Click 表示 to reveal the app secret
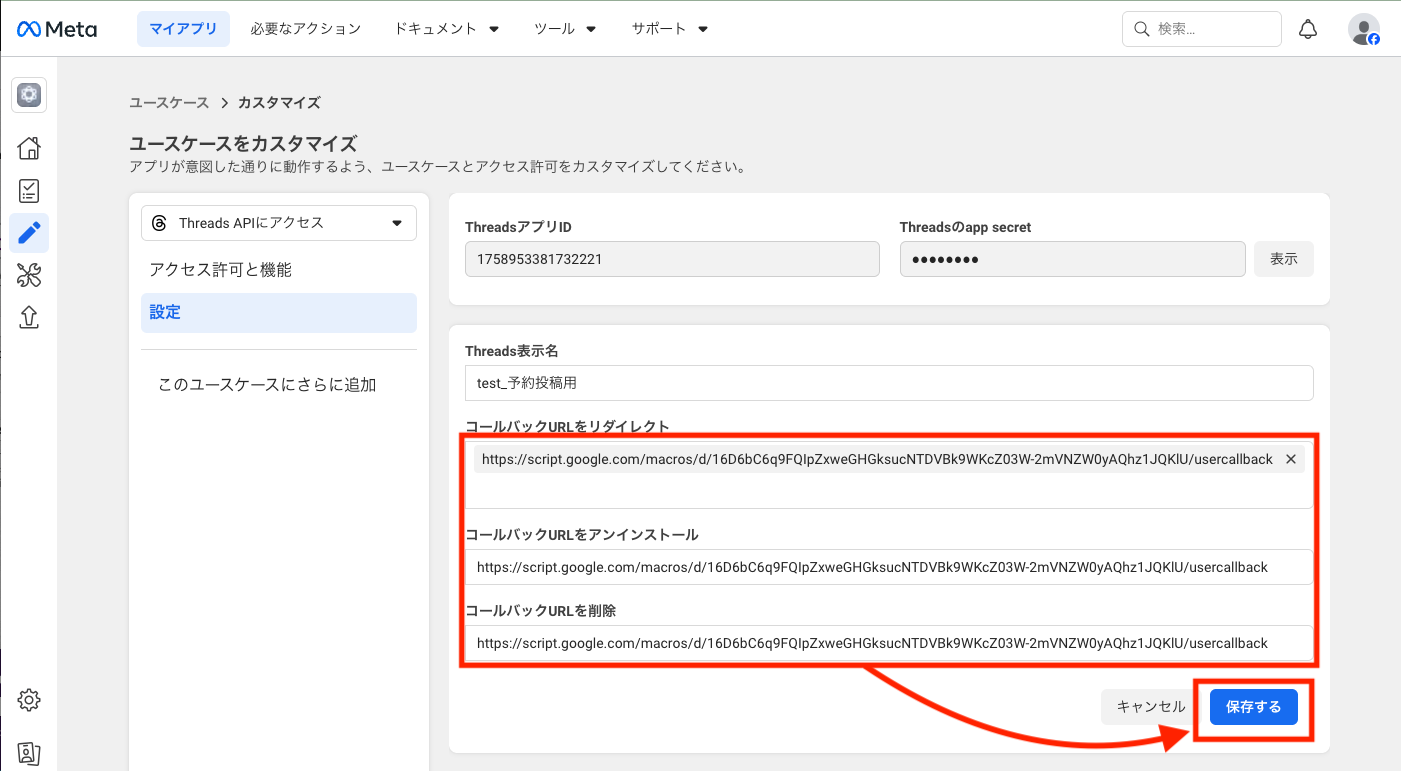Image resolution: width=1401 pixels, height=771 pixels. [1283, 259]
